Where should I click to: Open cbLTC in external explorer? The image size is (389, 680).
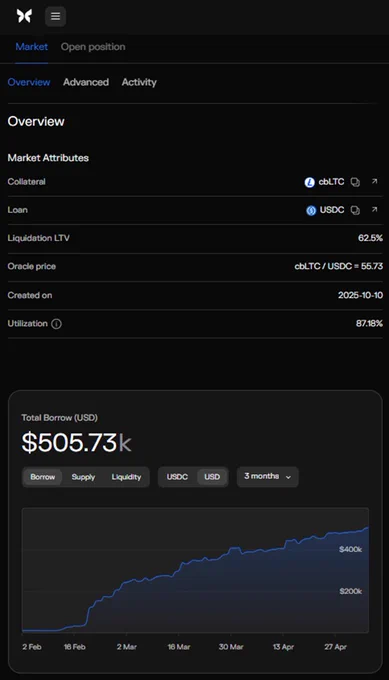point(374,182)
